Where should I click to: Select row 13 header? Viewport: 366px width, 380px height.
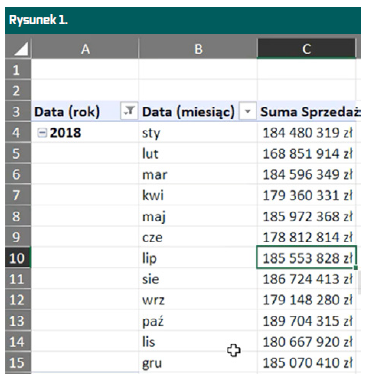(x=18, y=321)
